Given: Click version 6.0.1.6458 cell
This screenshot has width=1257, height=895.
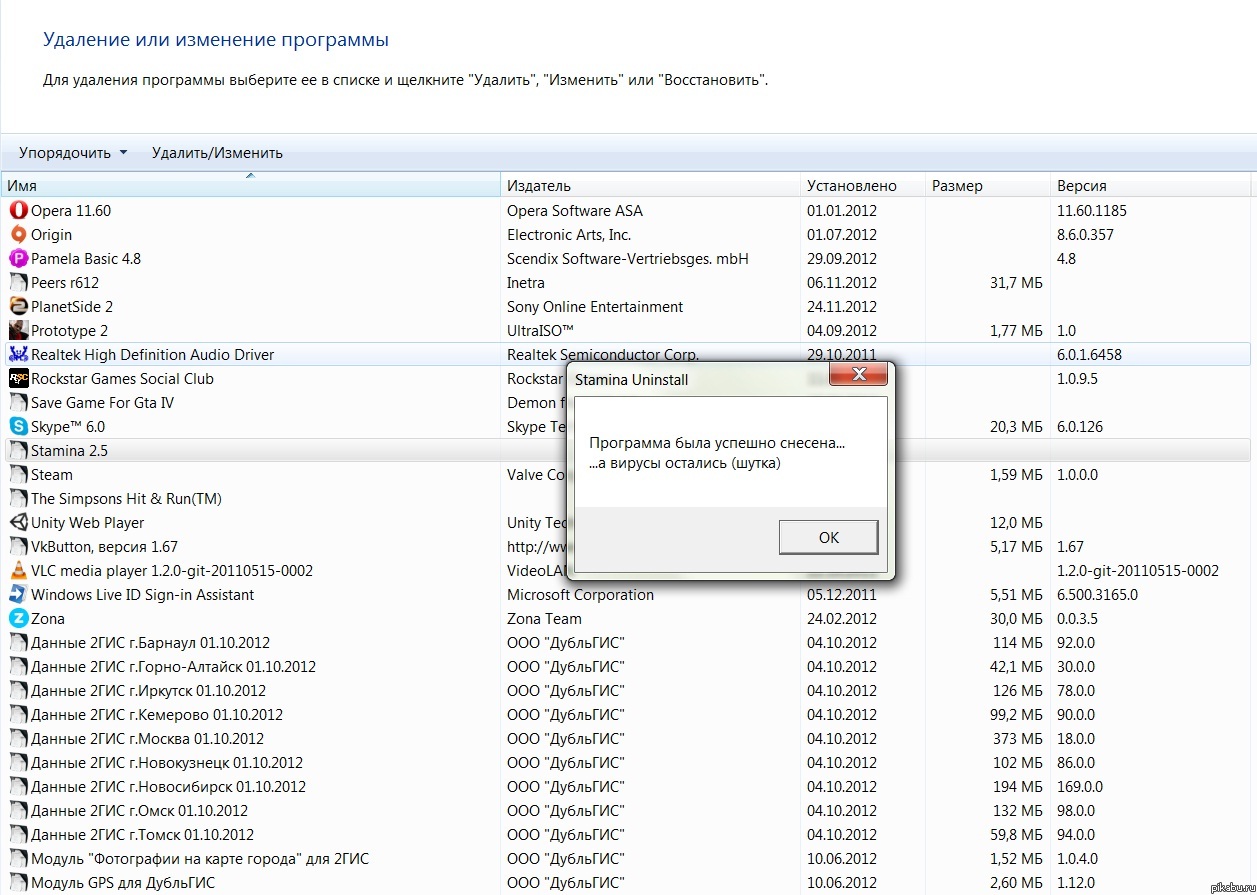Looking at the screenshot, I should pyautogui.click(x=1089, y=354).
